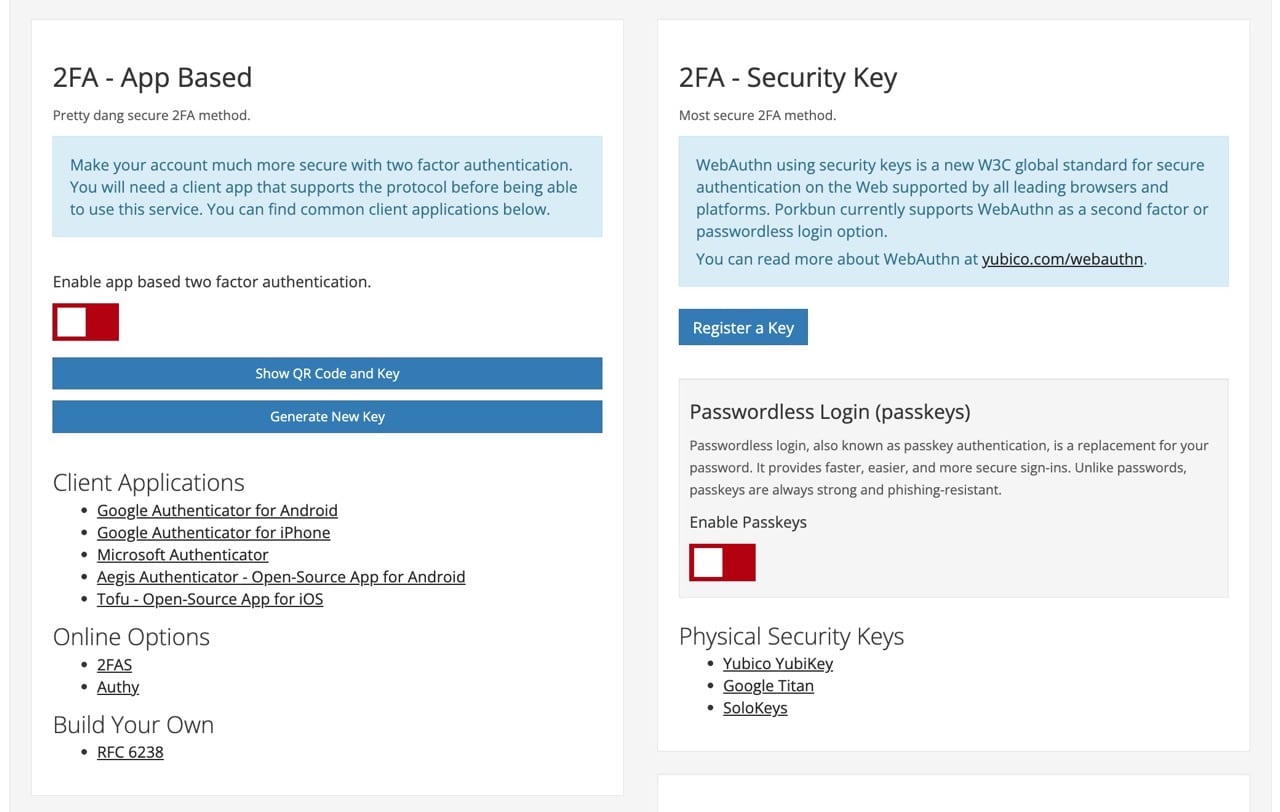Viewport: 1280px width, 812px height.
Task: Open the Microsoft Authenticator link
Action: (x=183, y=554)
